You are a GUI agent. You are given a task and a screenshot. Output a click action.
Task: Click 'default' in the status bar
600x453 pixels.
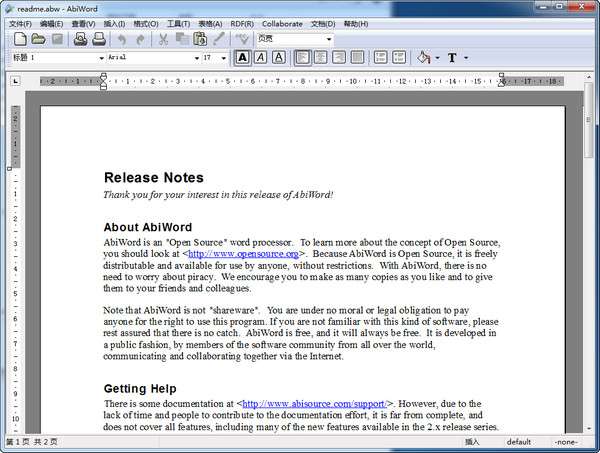[x=518, y=442]
